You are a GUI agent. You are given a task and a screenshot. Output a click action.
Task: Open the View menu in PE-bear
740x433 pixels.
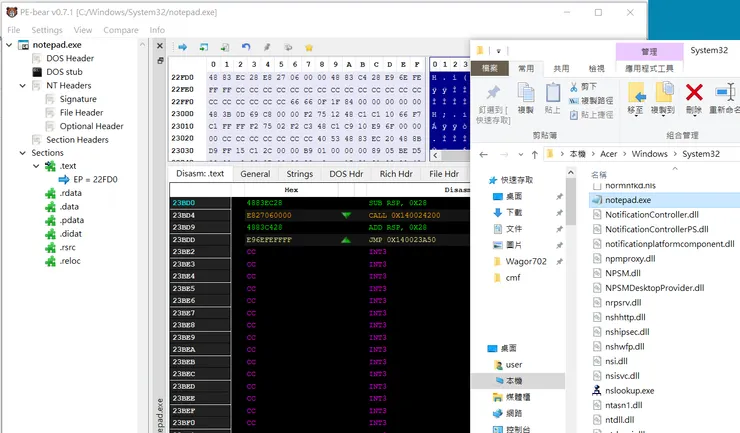(83, 30)
